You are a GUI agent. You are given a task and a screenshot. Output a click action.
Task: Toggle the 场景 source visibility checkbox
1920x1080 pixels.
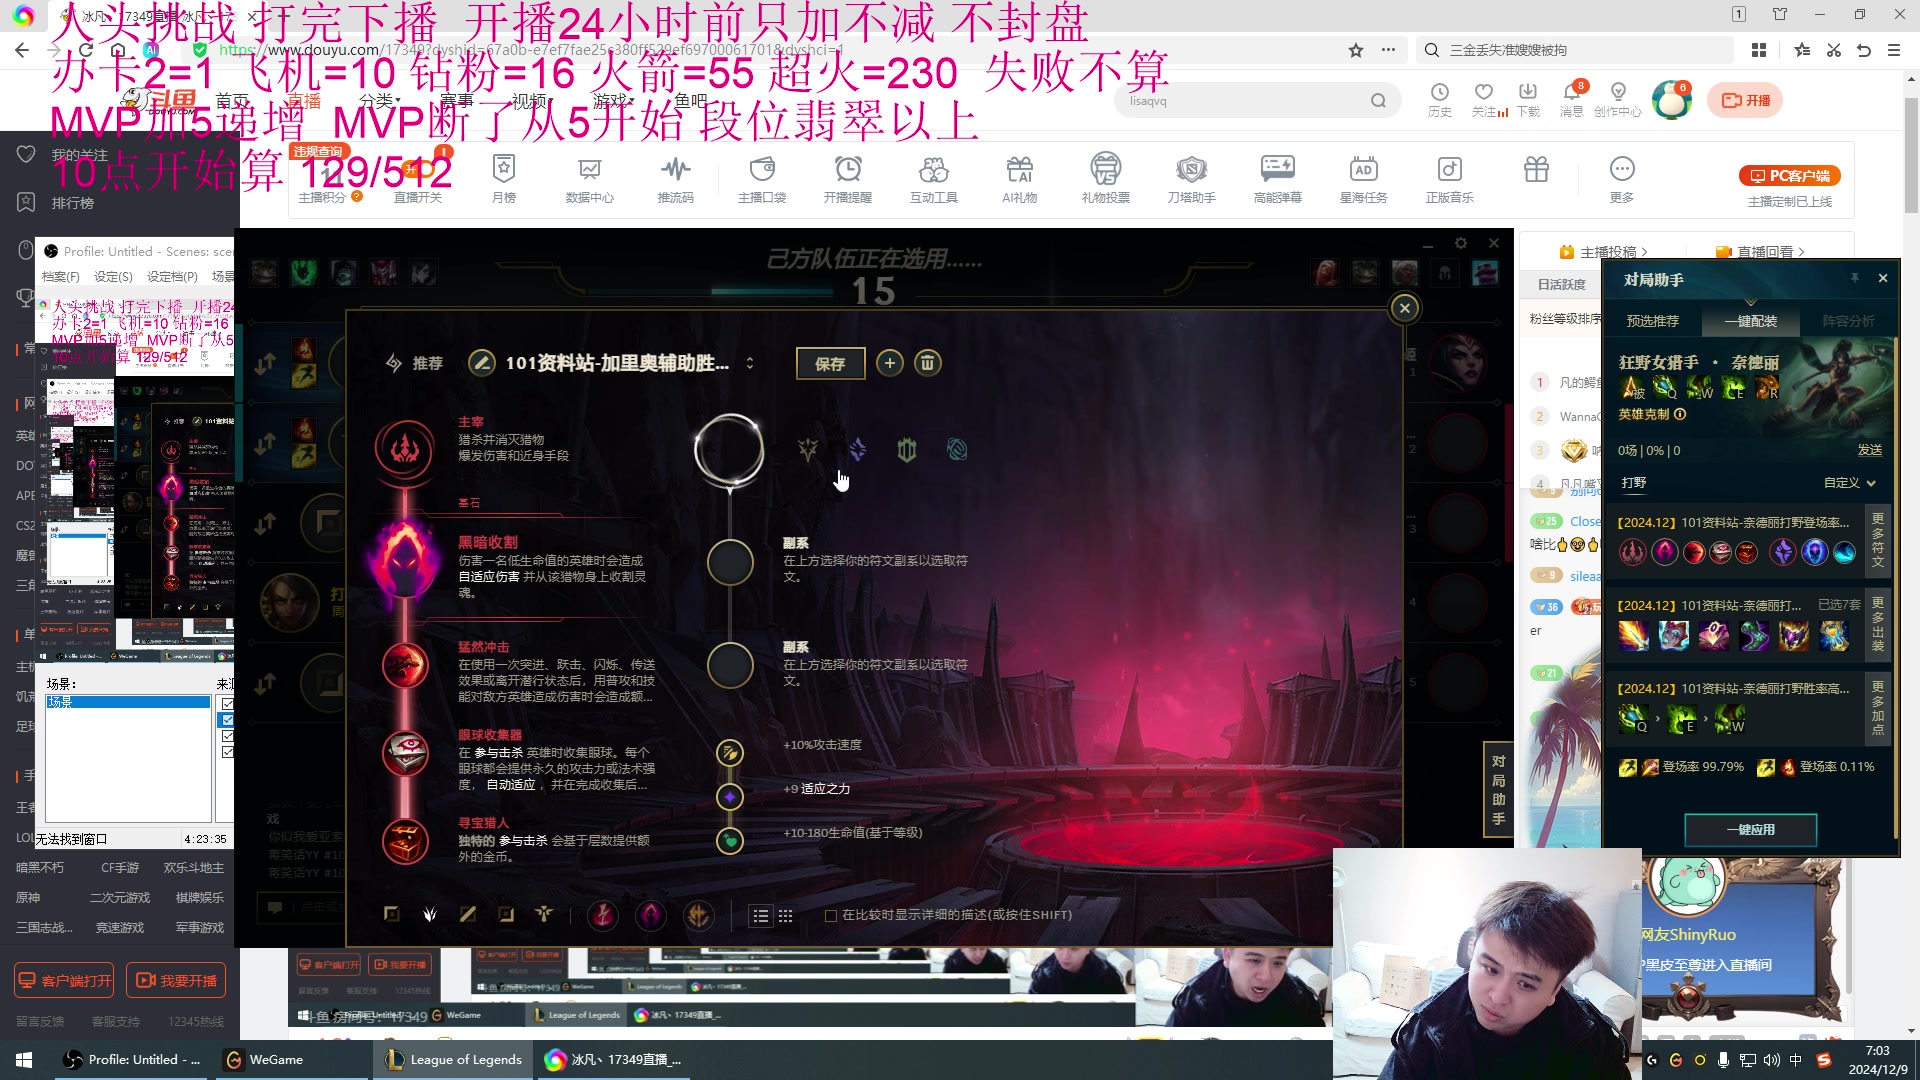coord(227,704)
